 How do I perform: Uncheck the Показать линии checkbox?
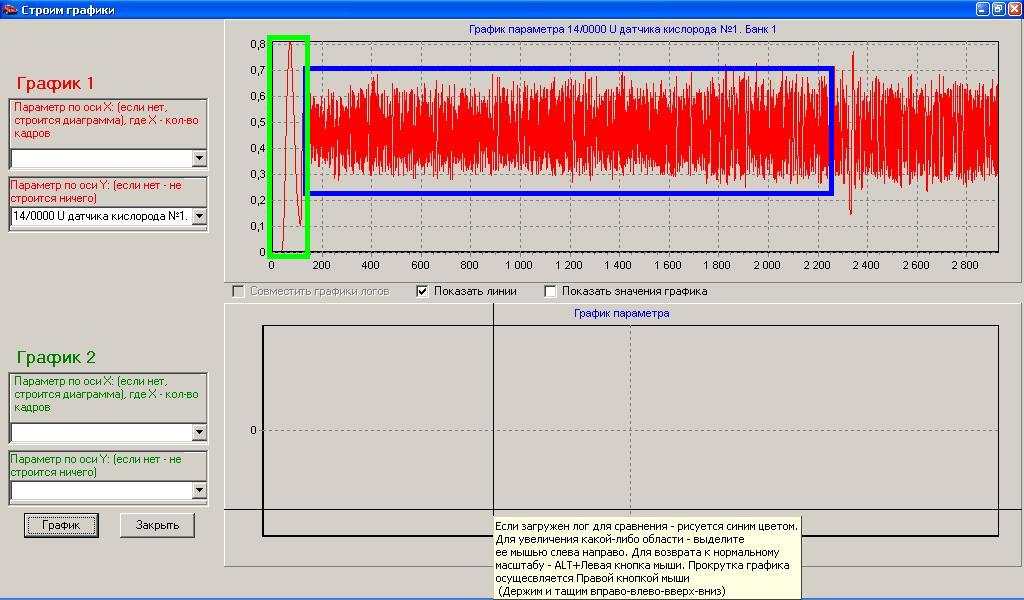422,292
